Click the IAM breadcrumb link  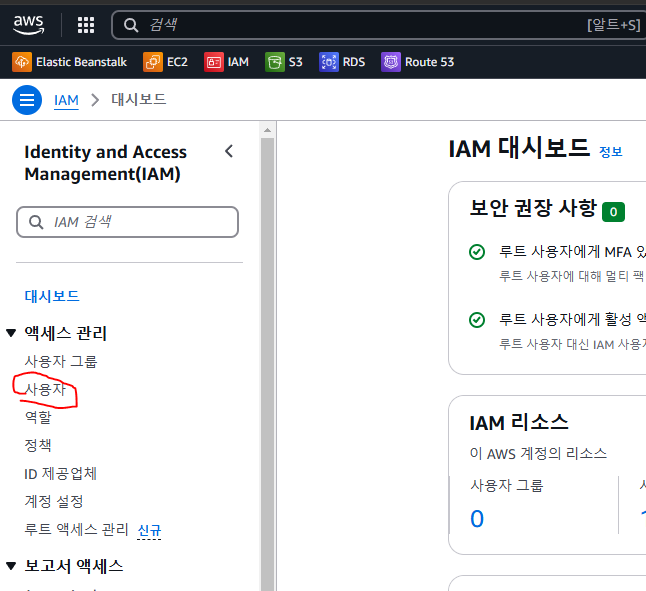coord(66,100)
